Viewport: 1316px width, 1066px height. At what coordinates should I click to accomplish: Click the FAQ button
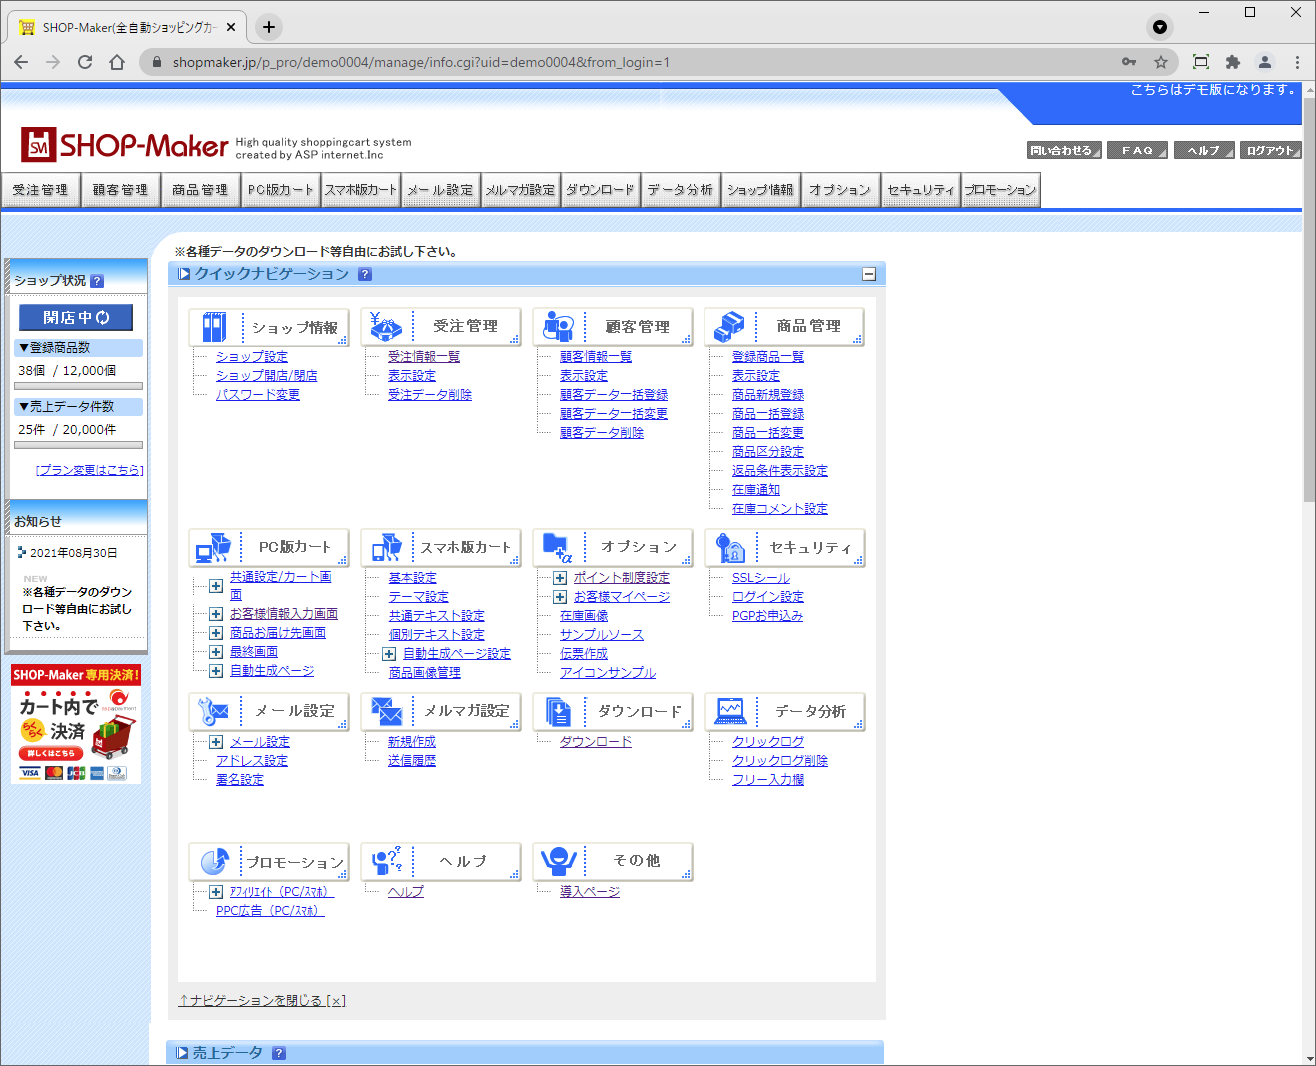point(1137,150)
